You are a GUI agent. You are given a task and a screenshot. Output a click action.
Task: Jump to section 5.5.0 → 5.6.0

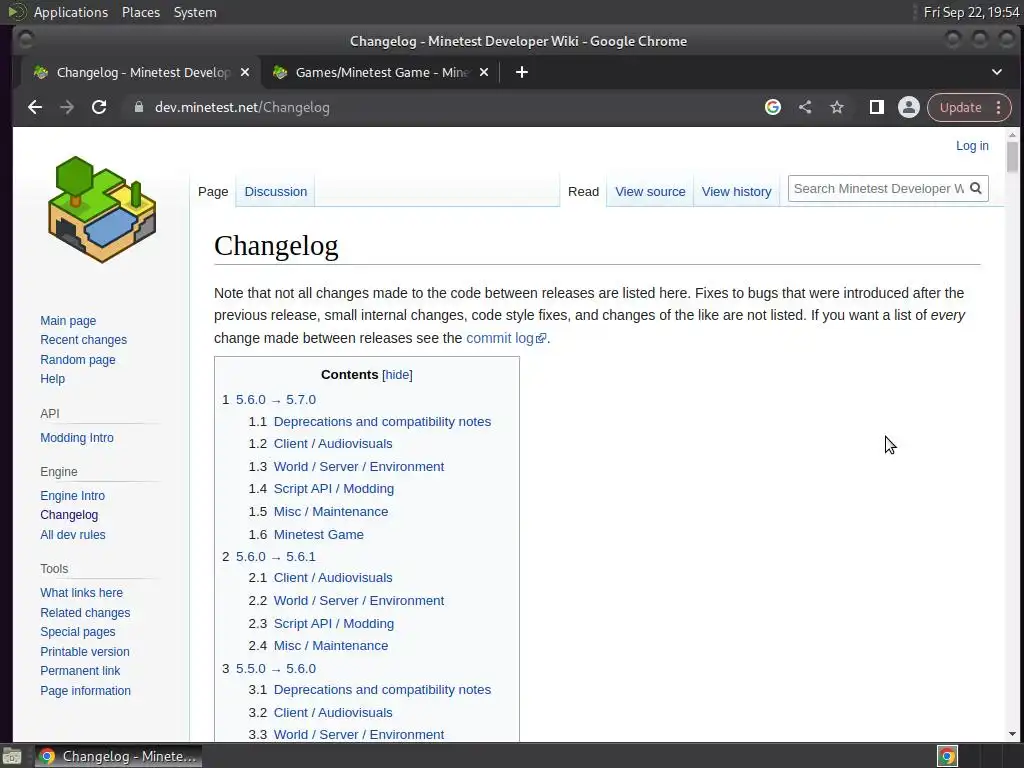(276, 669)
